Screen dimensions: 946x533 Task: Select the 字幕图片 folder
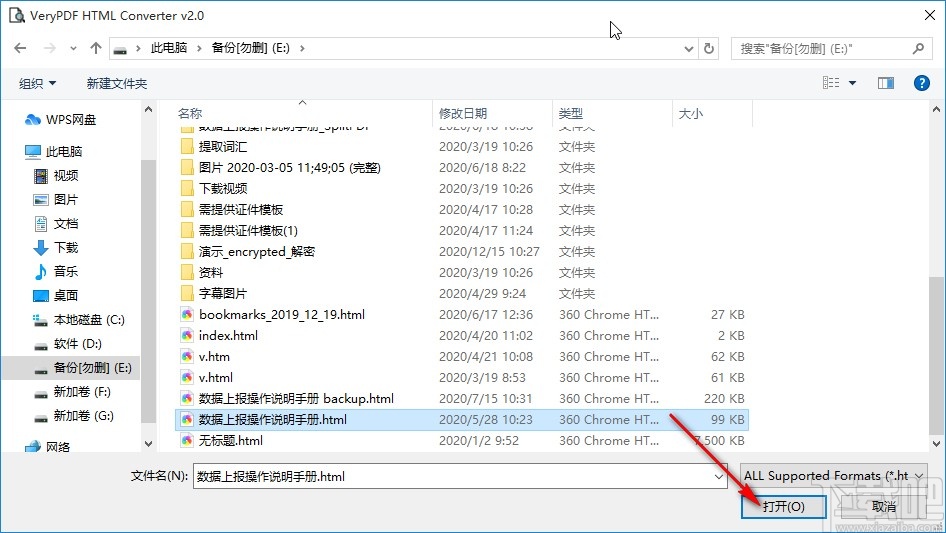(x=223, y=293)
